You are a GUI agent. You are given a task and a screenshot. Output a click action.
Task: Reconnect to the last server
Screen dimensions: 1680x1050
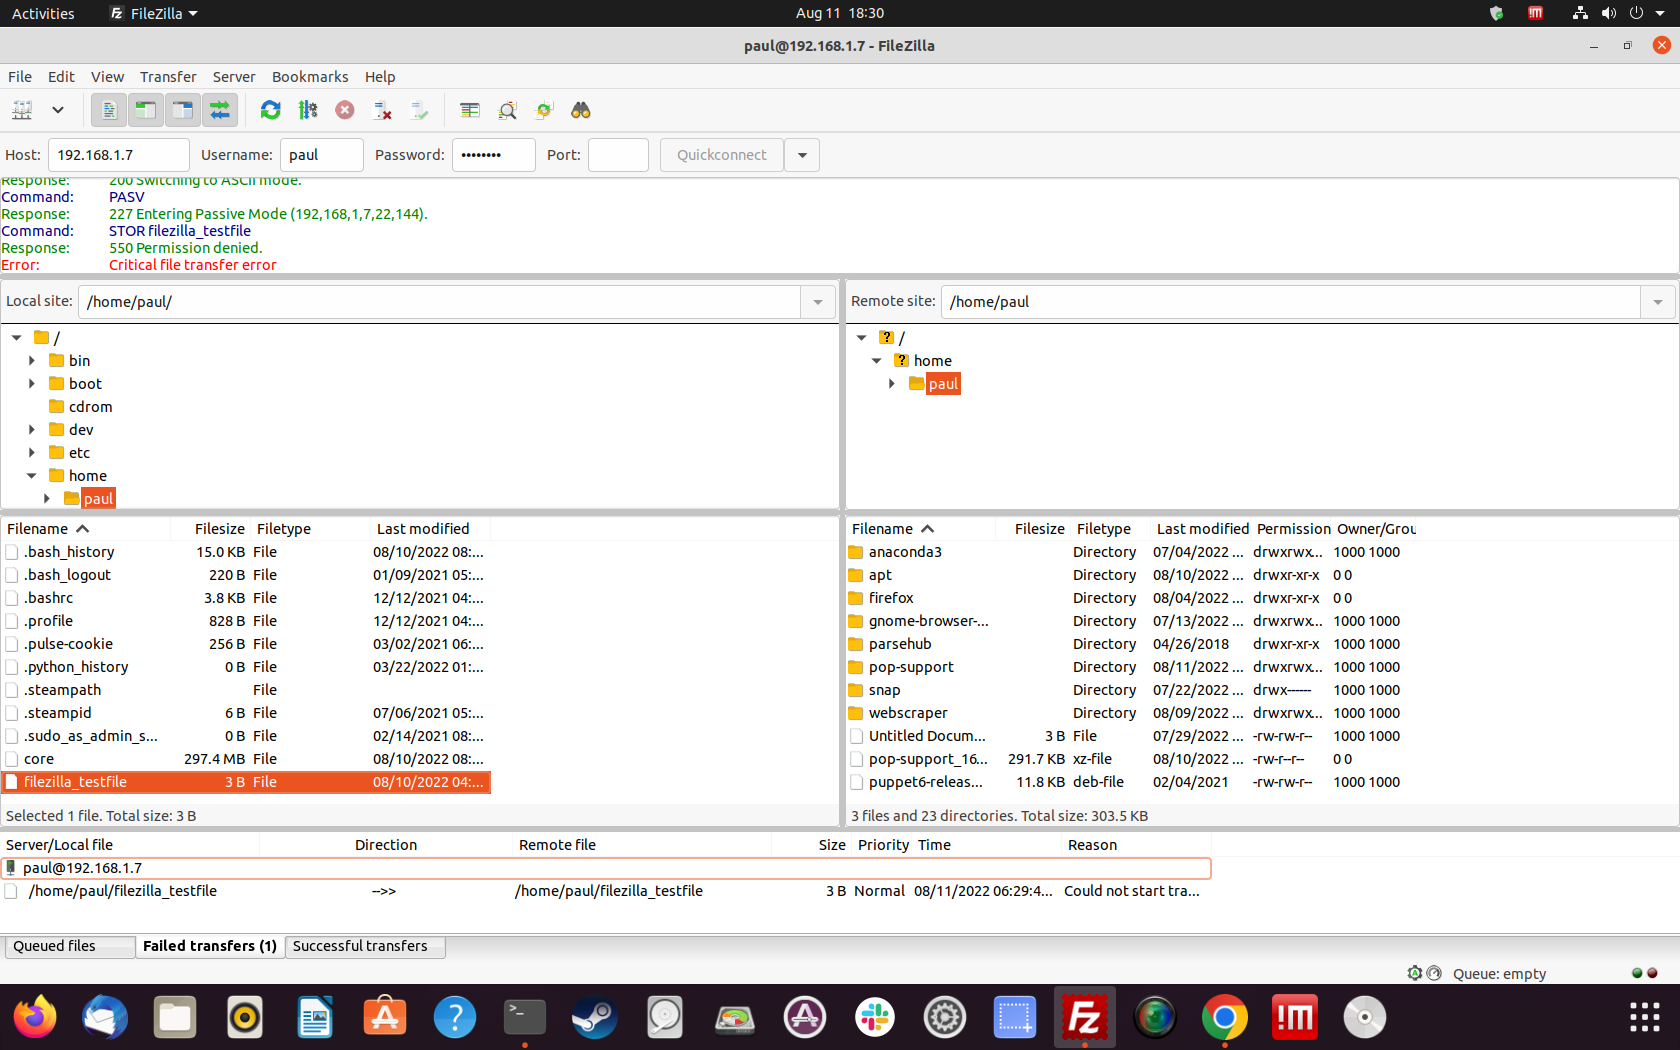click(x=419, y=110)
